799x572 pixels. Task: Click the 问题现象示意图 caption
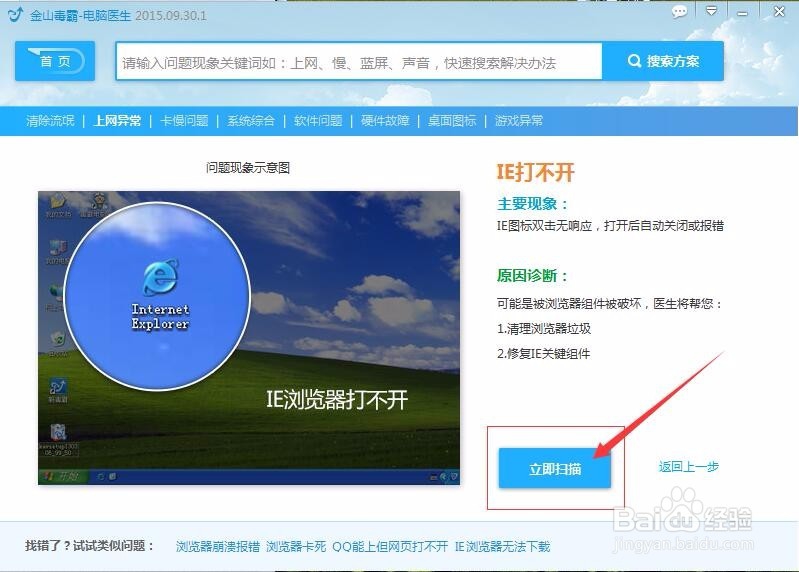[x=248, y=168]
